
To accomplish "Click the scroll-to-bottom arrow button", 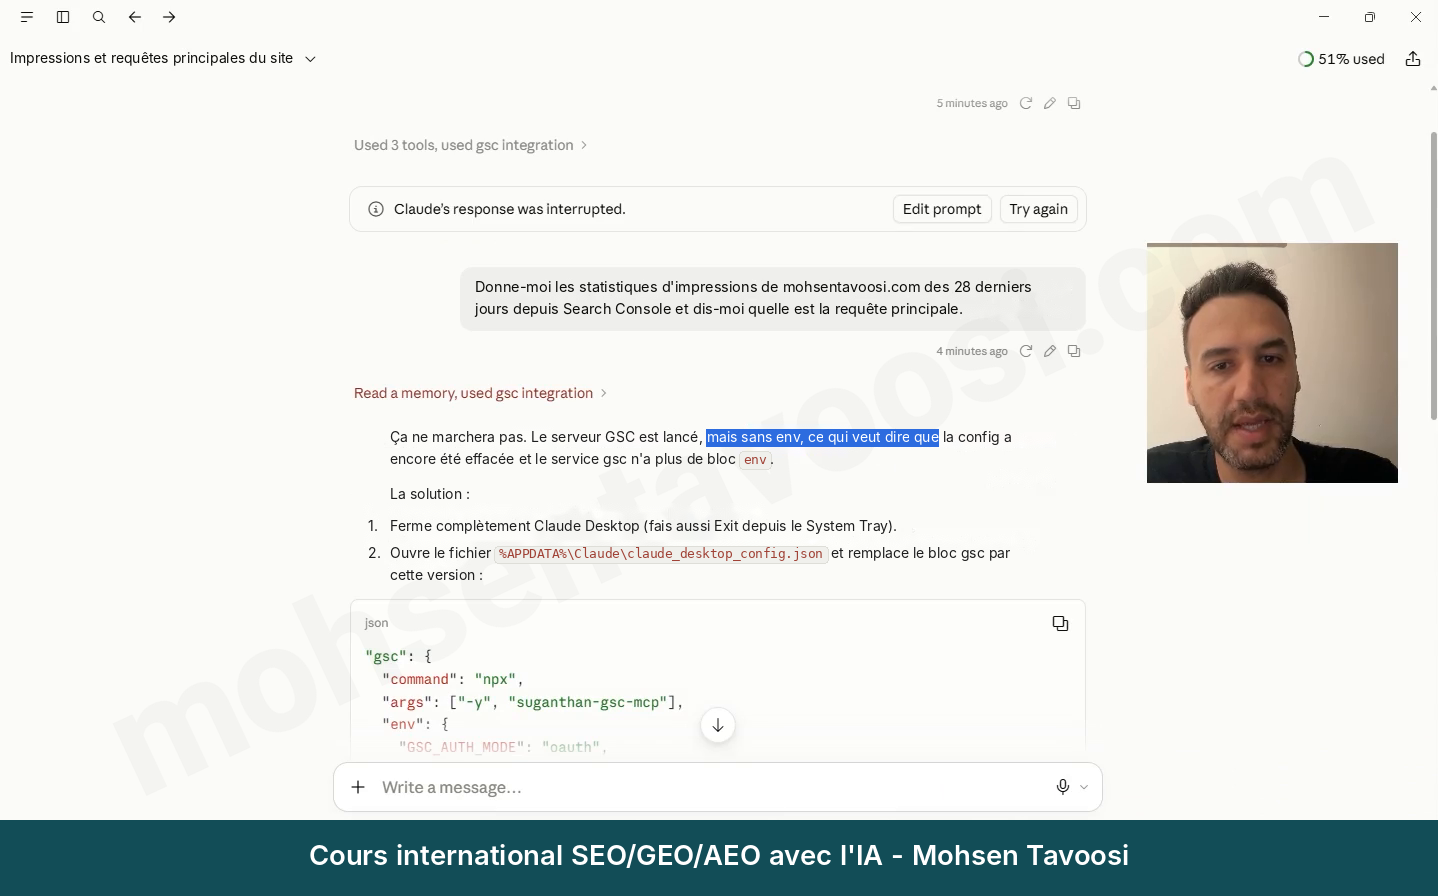I will pyautogui.click(x=718, y=725).
